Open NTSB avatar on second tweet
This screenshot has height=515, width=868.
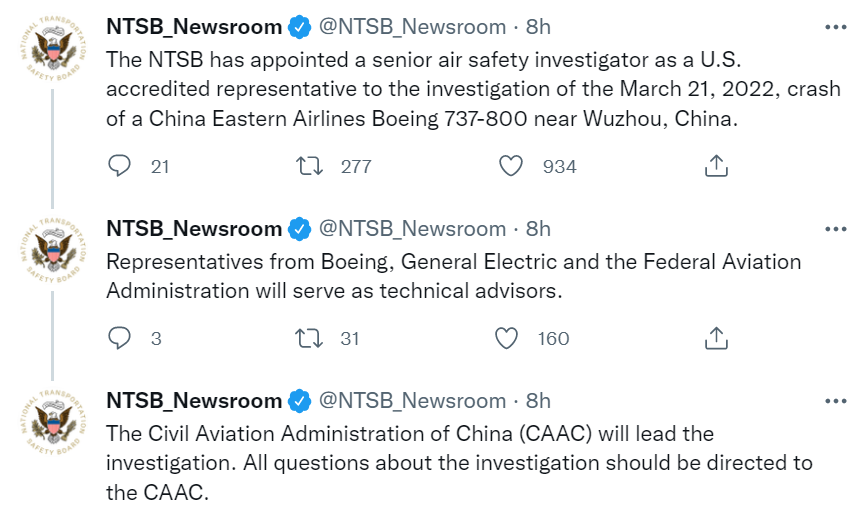(x=53, y=251)
